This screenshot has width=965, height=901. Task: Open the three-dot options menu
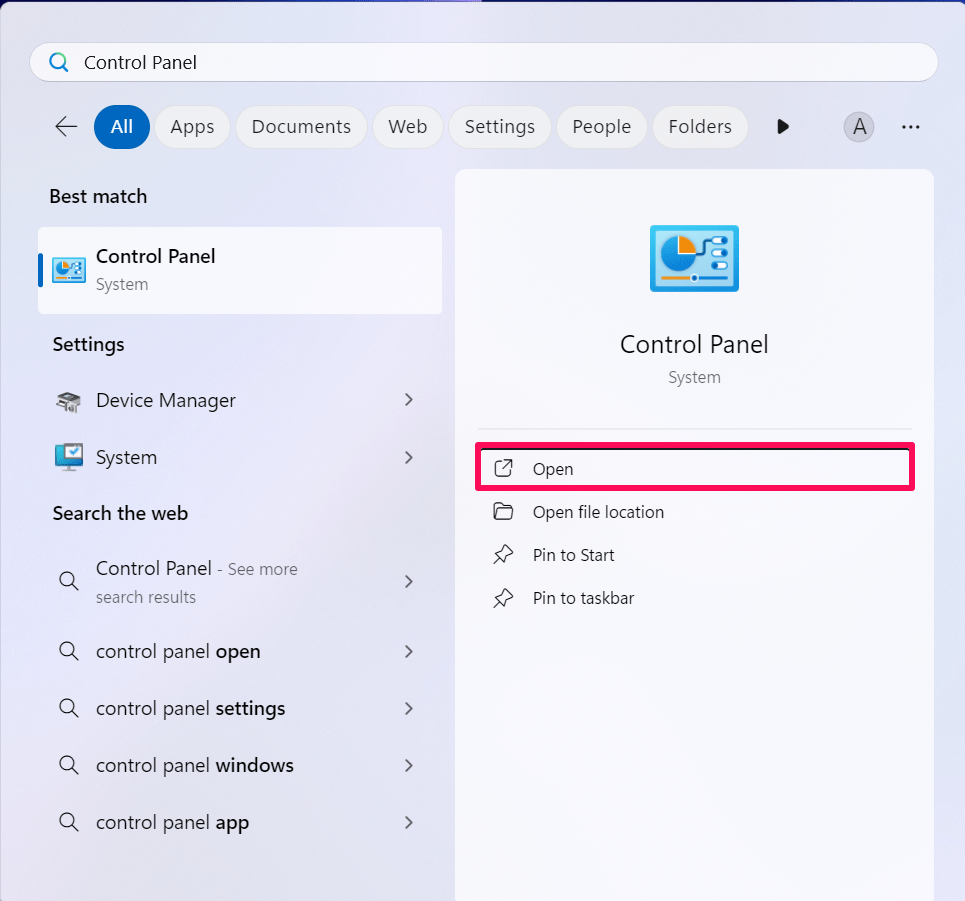pyautogui.click(x=910, y=127)
